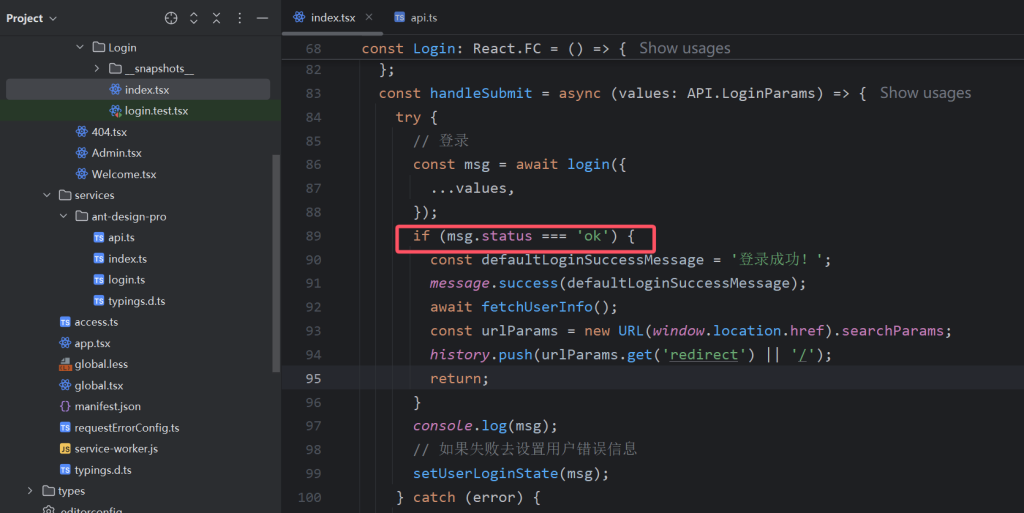Click the Collapse All icon in Project panel
Viewport: 1024px width, 513px height.
pyautogui.click(x=217, y=18)
